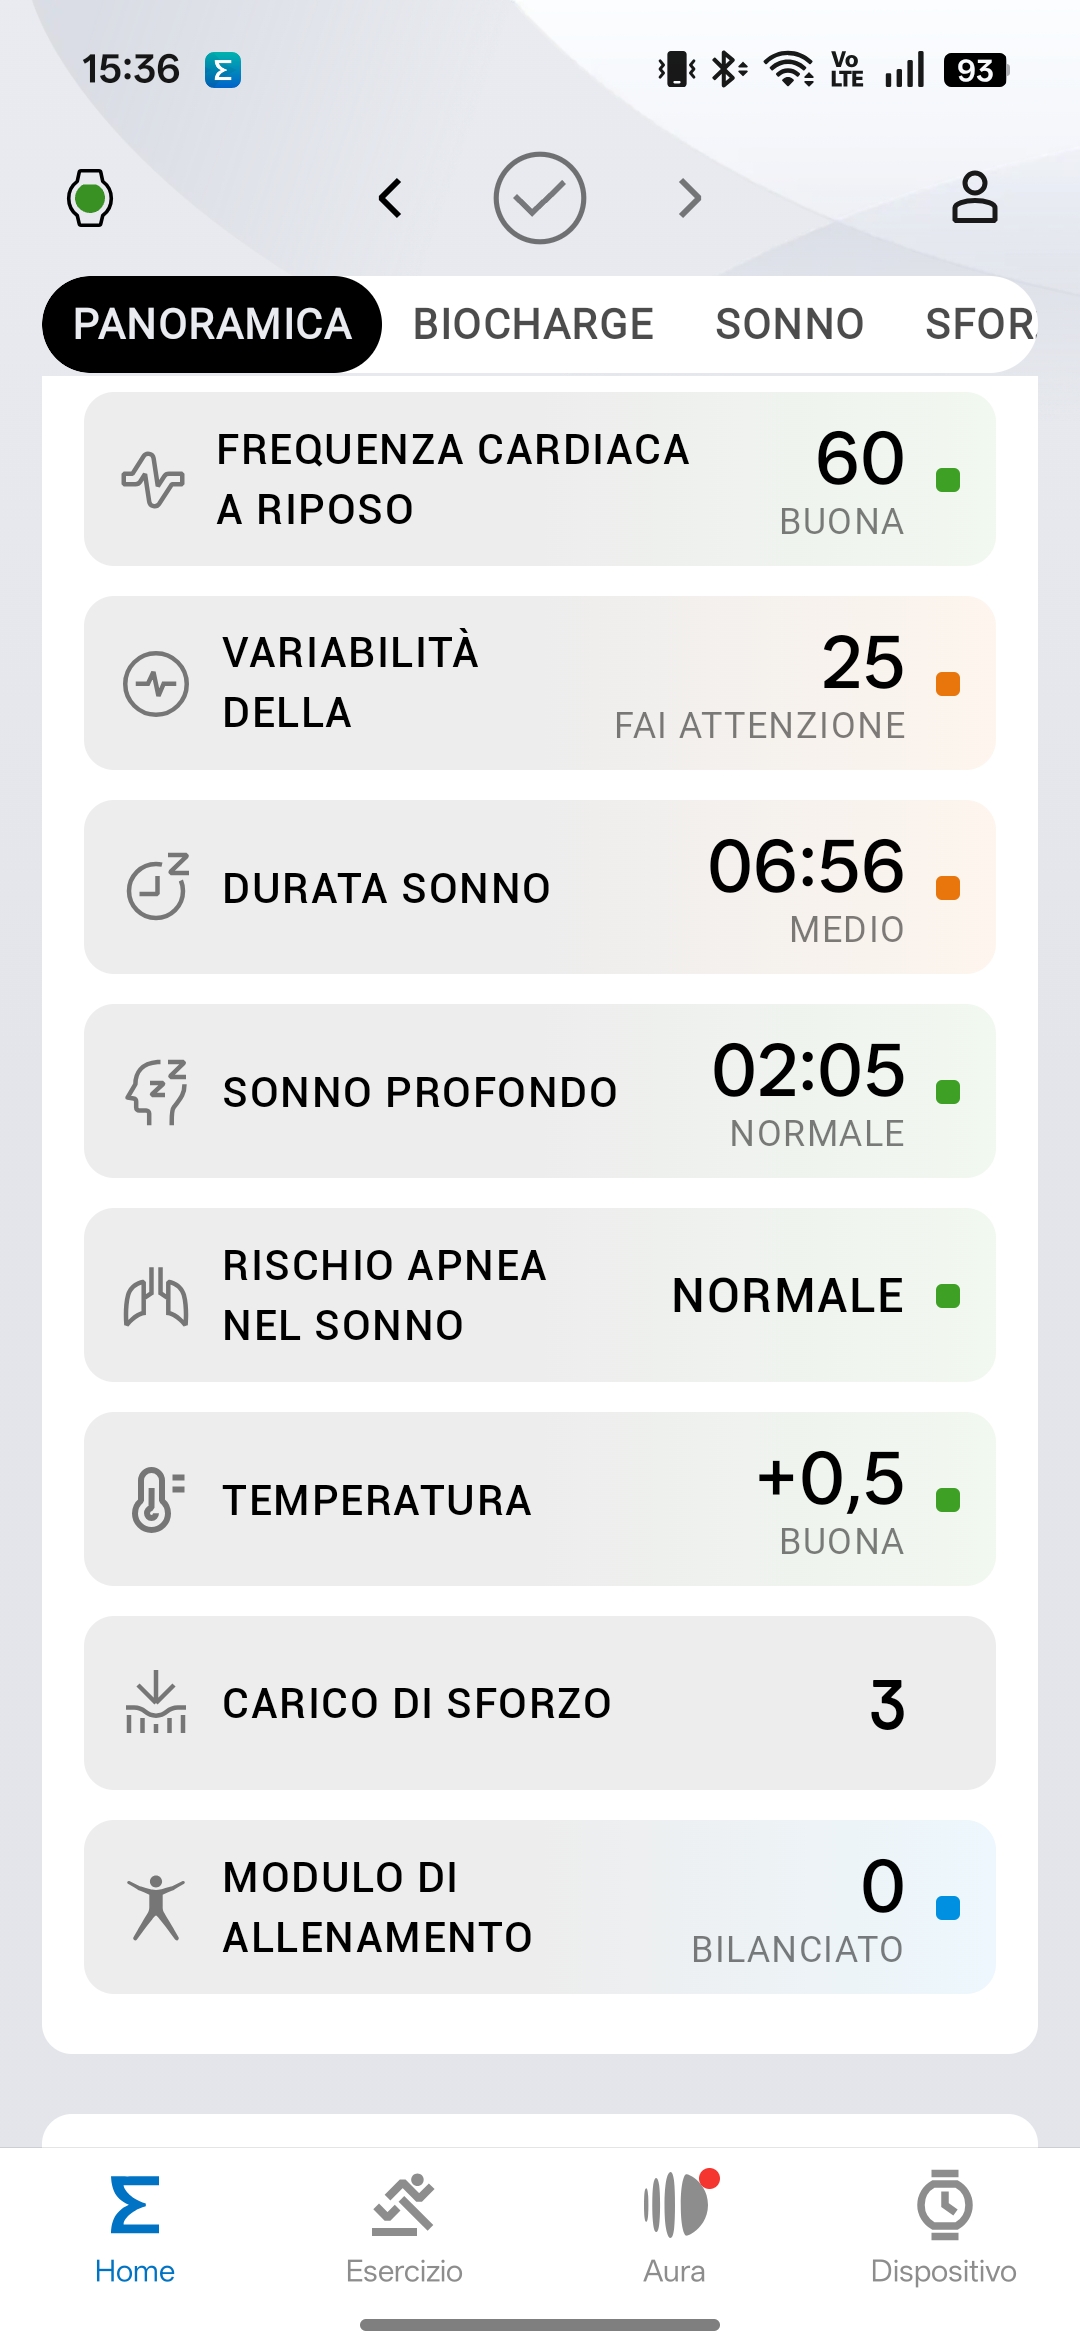Go to next day with right chevron
The image size is (1080, 2352).
point(689,198)
